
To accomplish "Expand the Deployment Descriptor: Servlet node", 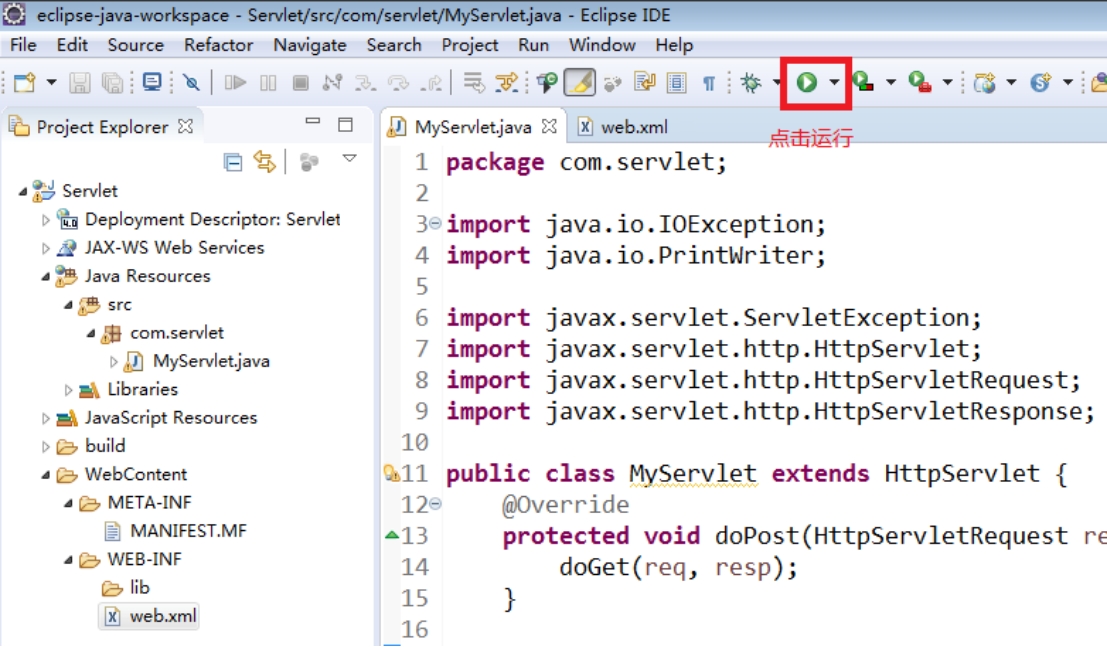I will coord(46,220).
